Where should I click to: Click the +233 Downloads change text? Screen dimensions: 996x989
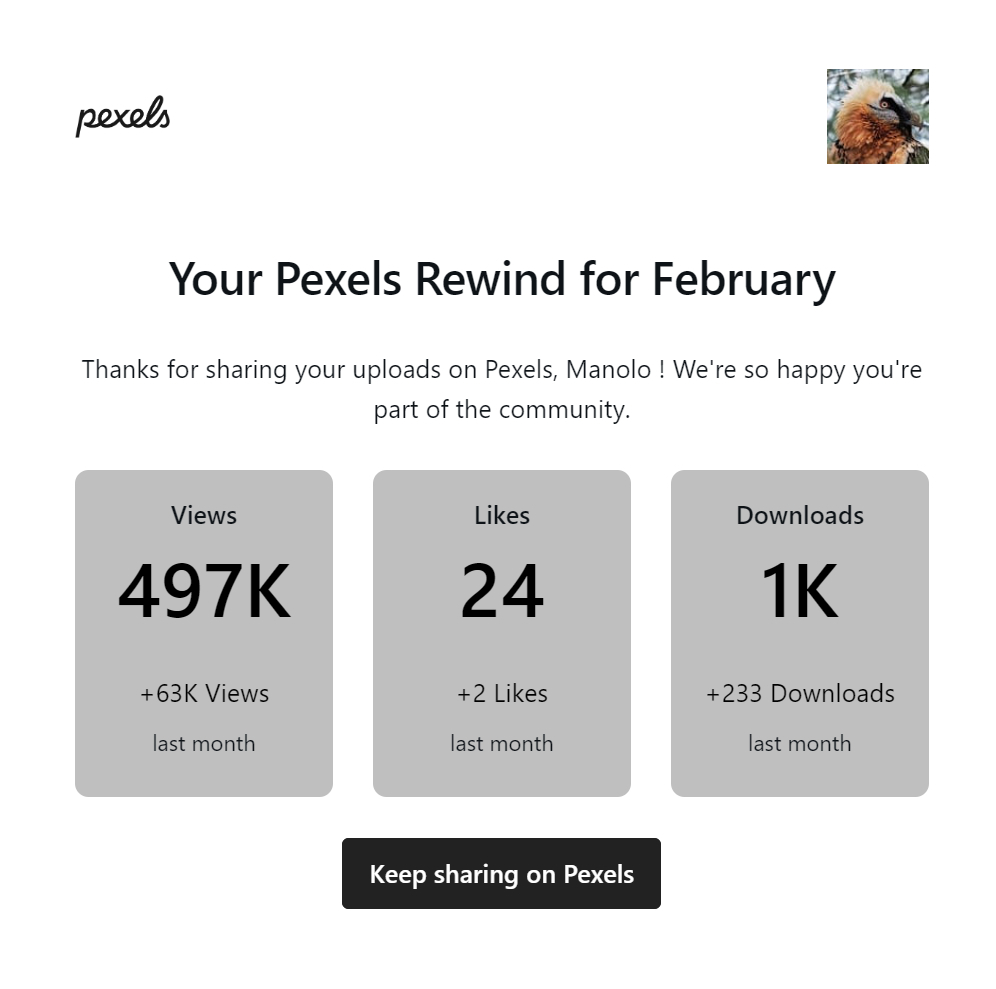(x=800, y=693)
